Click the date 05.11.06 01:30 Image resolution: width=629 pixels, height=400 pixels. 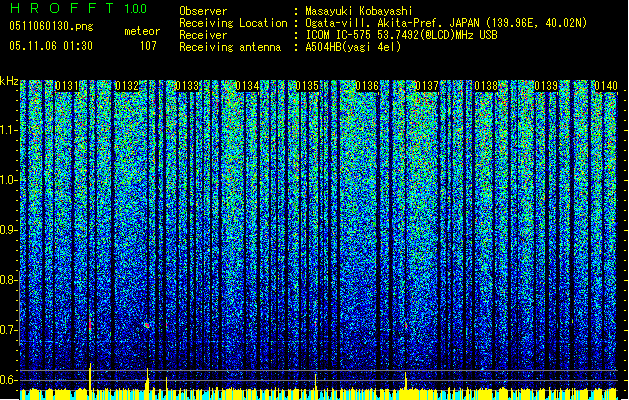(x=51, y=46)
